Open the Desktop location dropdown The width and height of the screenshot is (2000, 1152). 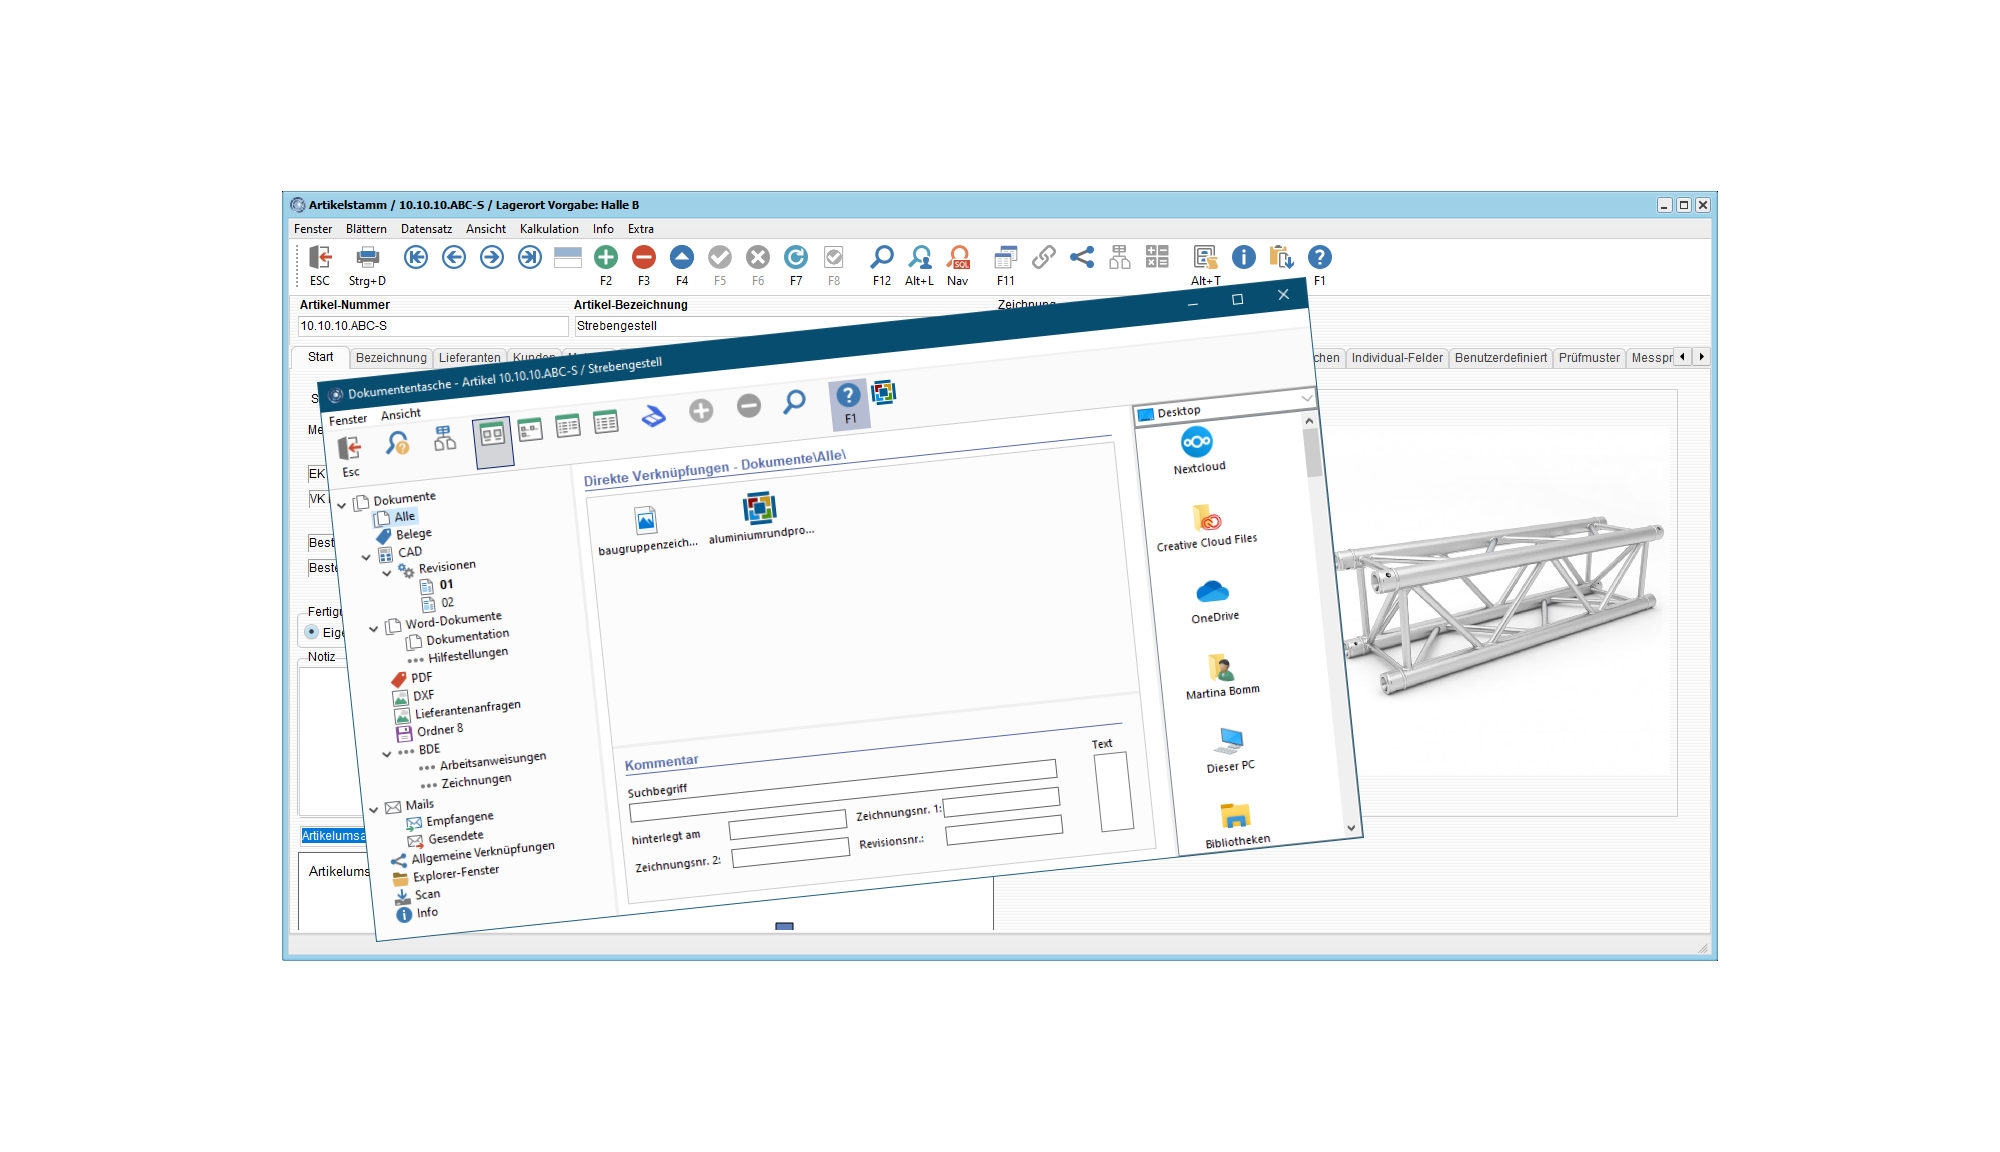[1306, 398]
